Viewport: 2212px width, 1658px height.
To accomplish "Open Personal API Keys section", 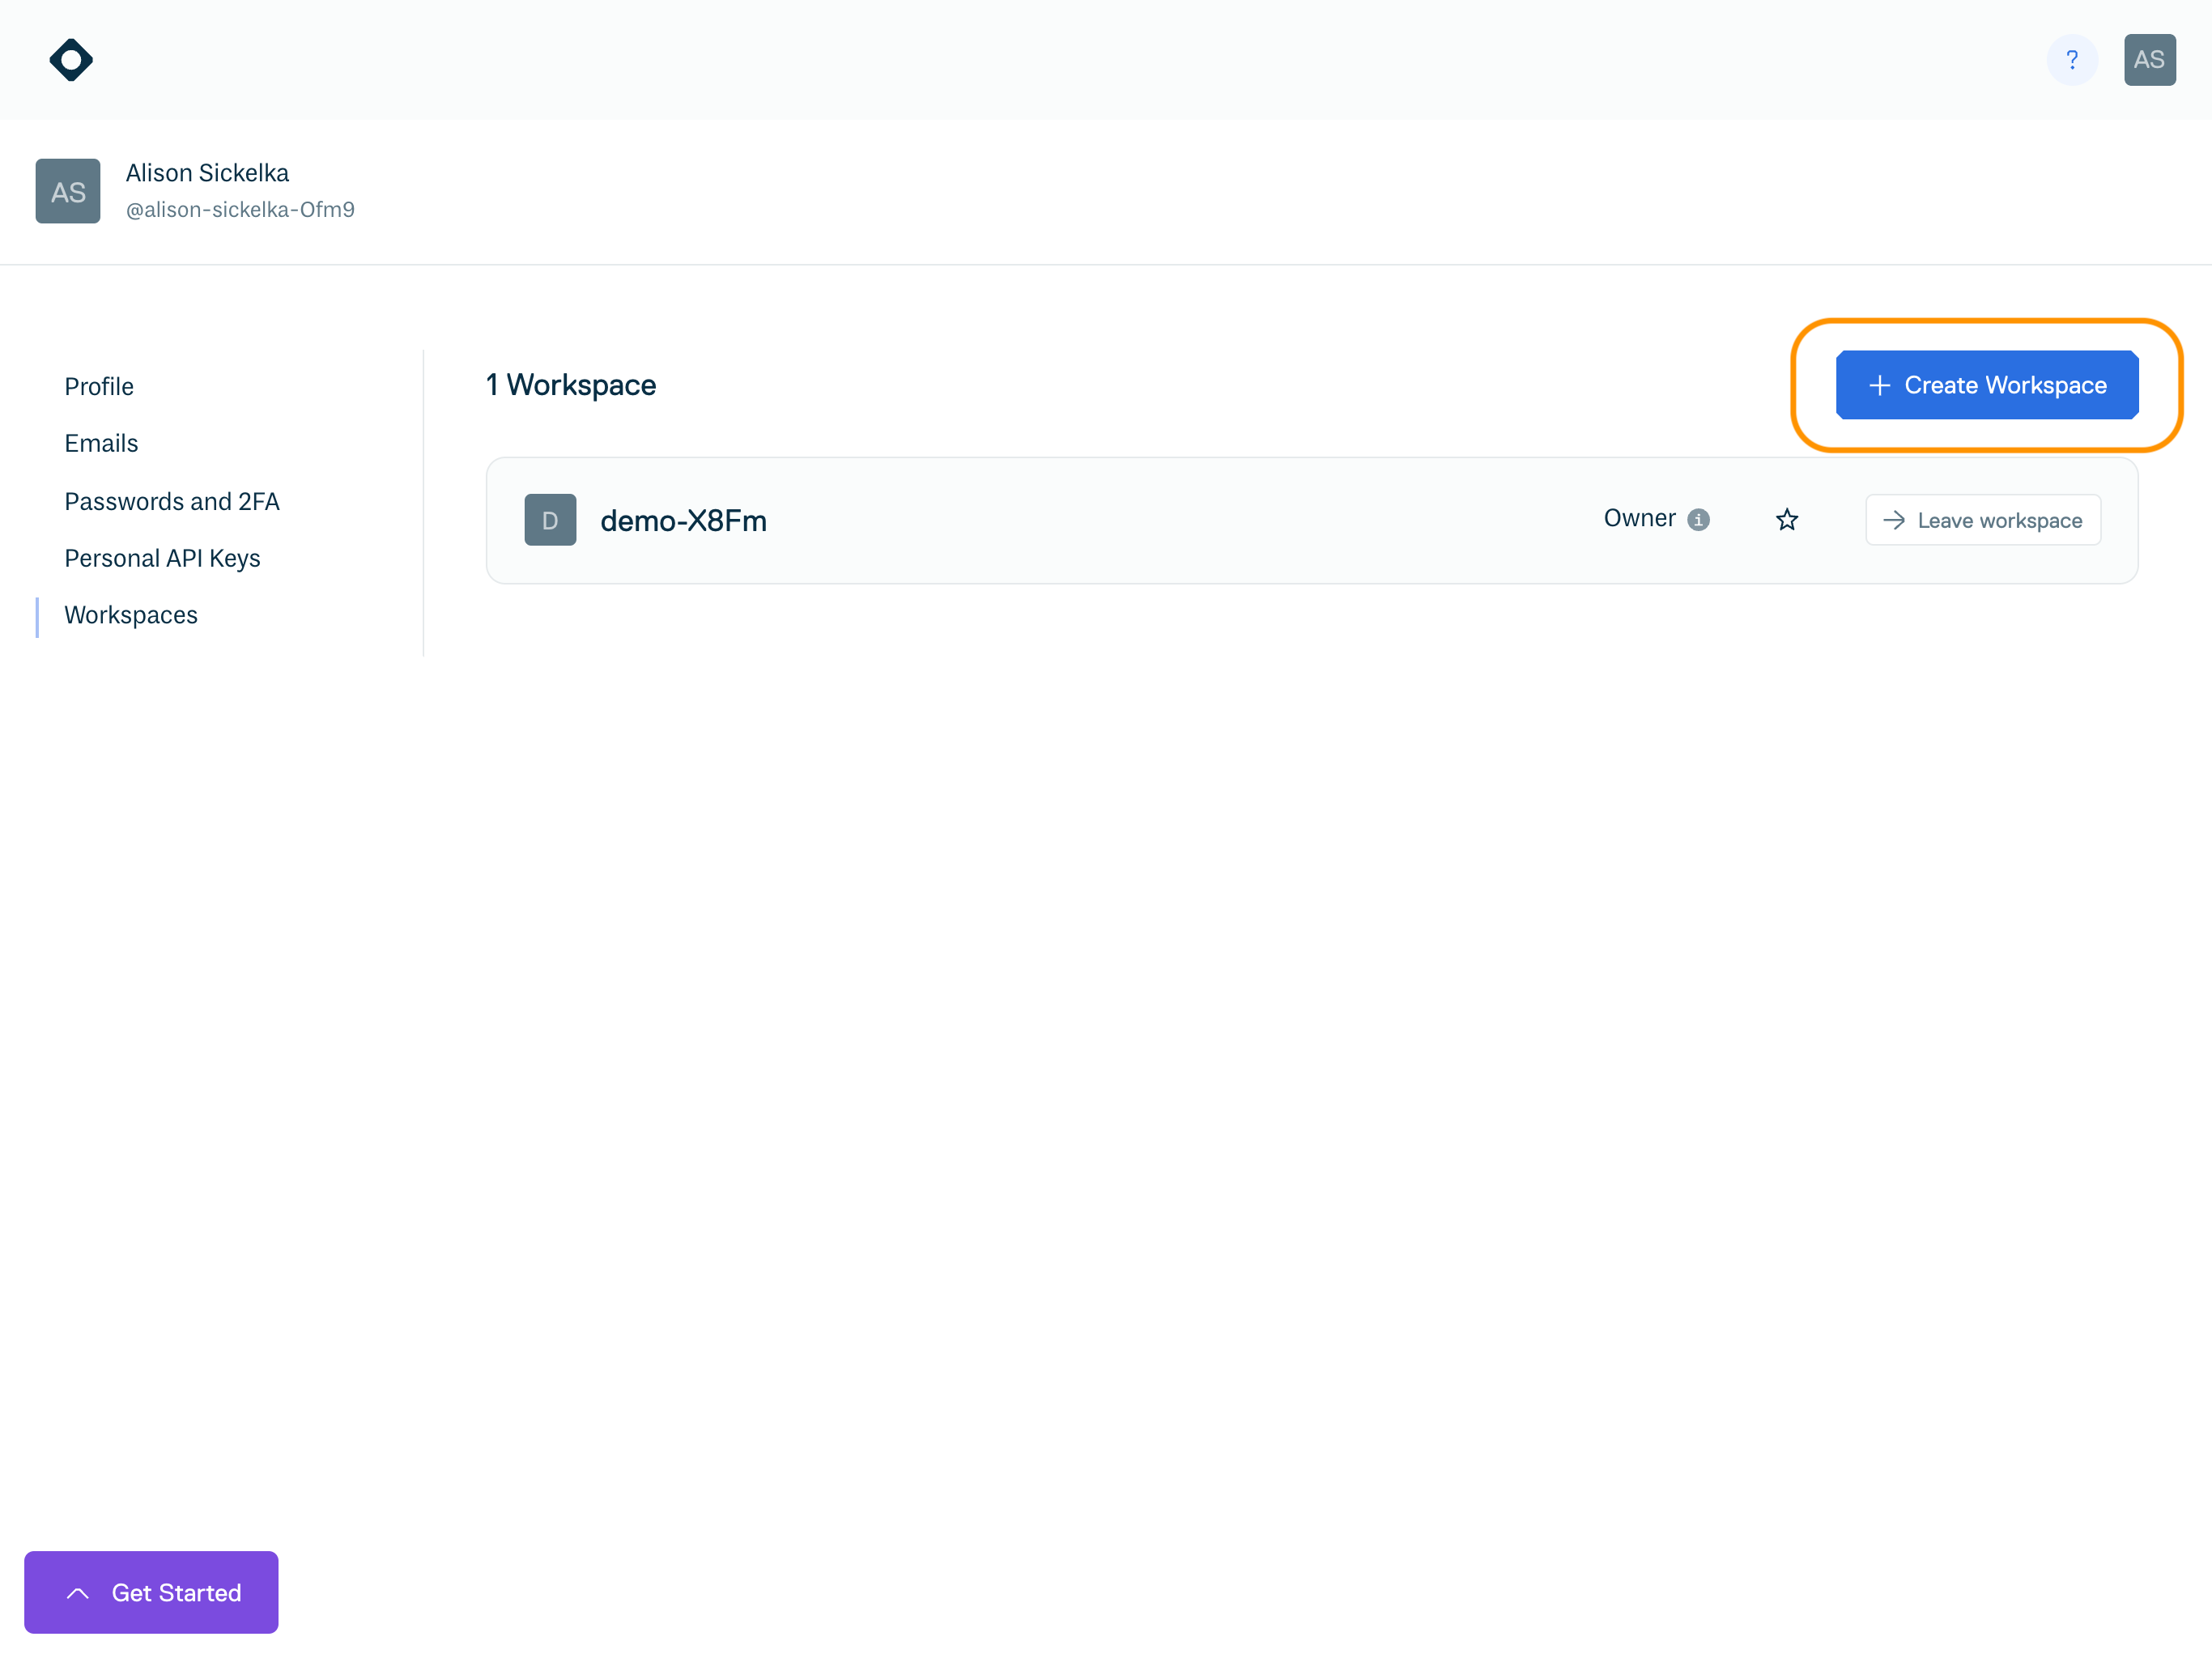I will tap(162, 558).
